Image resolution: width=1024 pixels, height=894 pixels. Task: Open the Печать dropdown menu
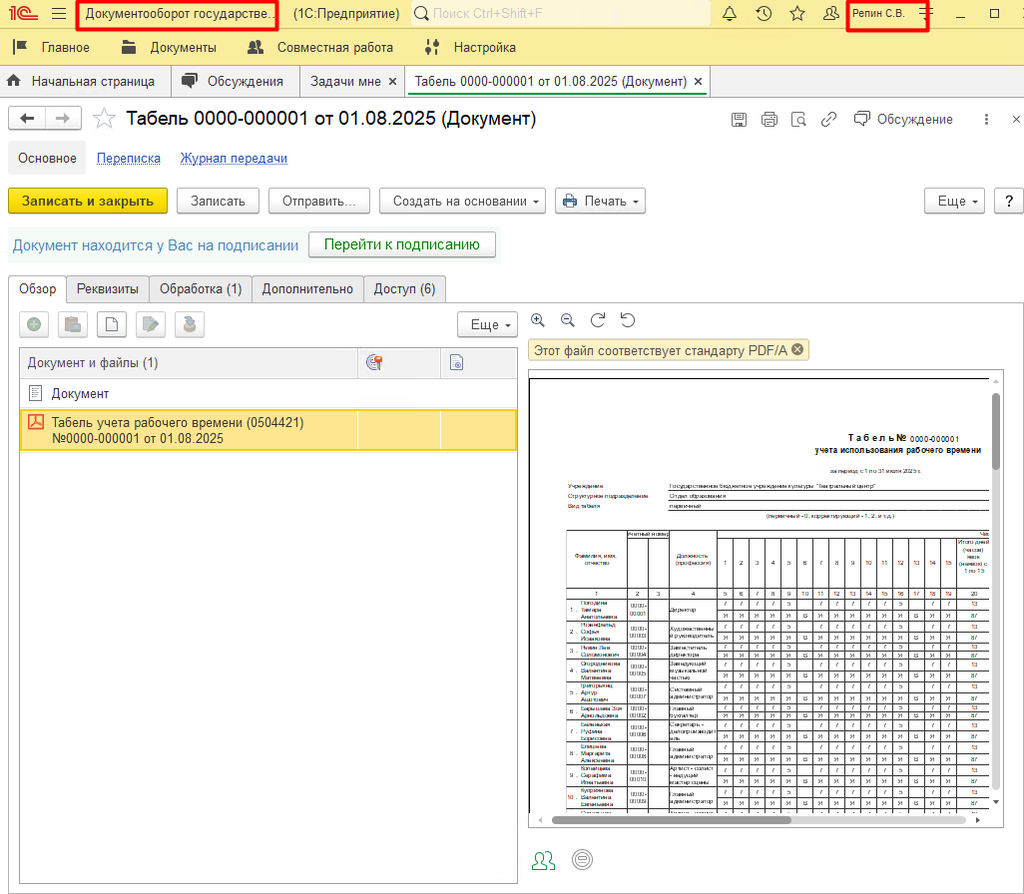click(600, 201)
